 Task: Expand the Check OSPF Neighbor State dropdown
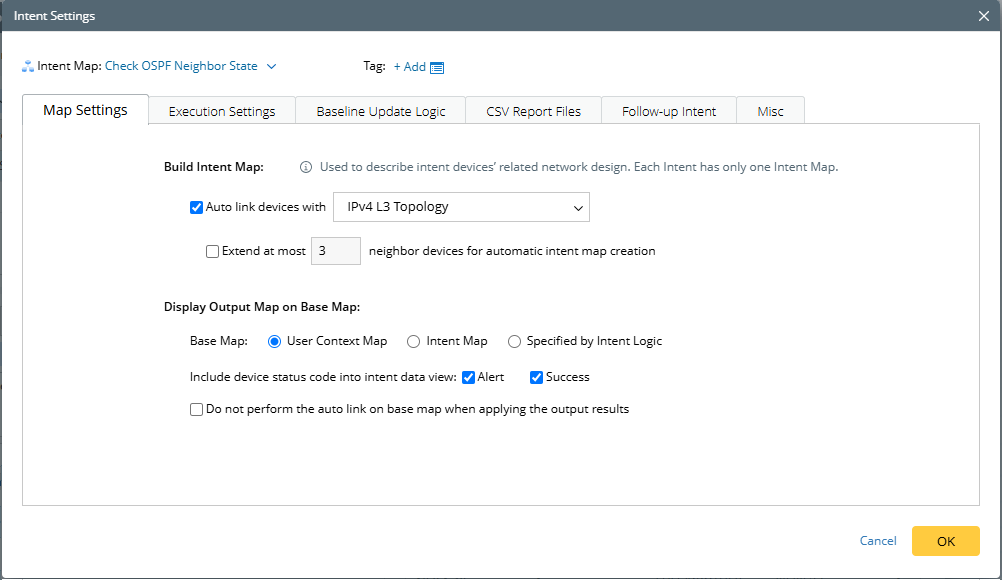click(x=271, y=67)
